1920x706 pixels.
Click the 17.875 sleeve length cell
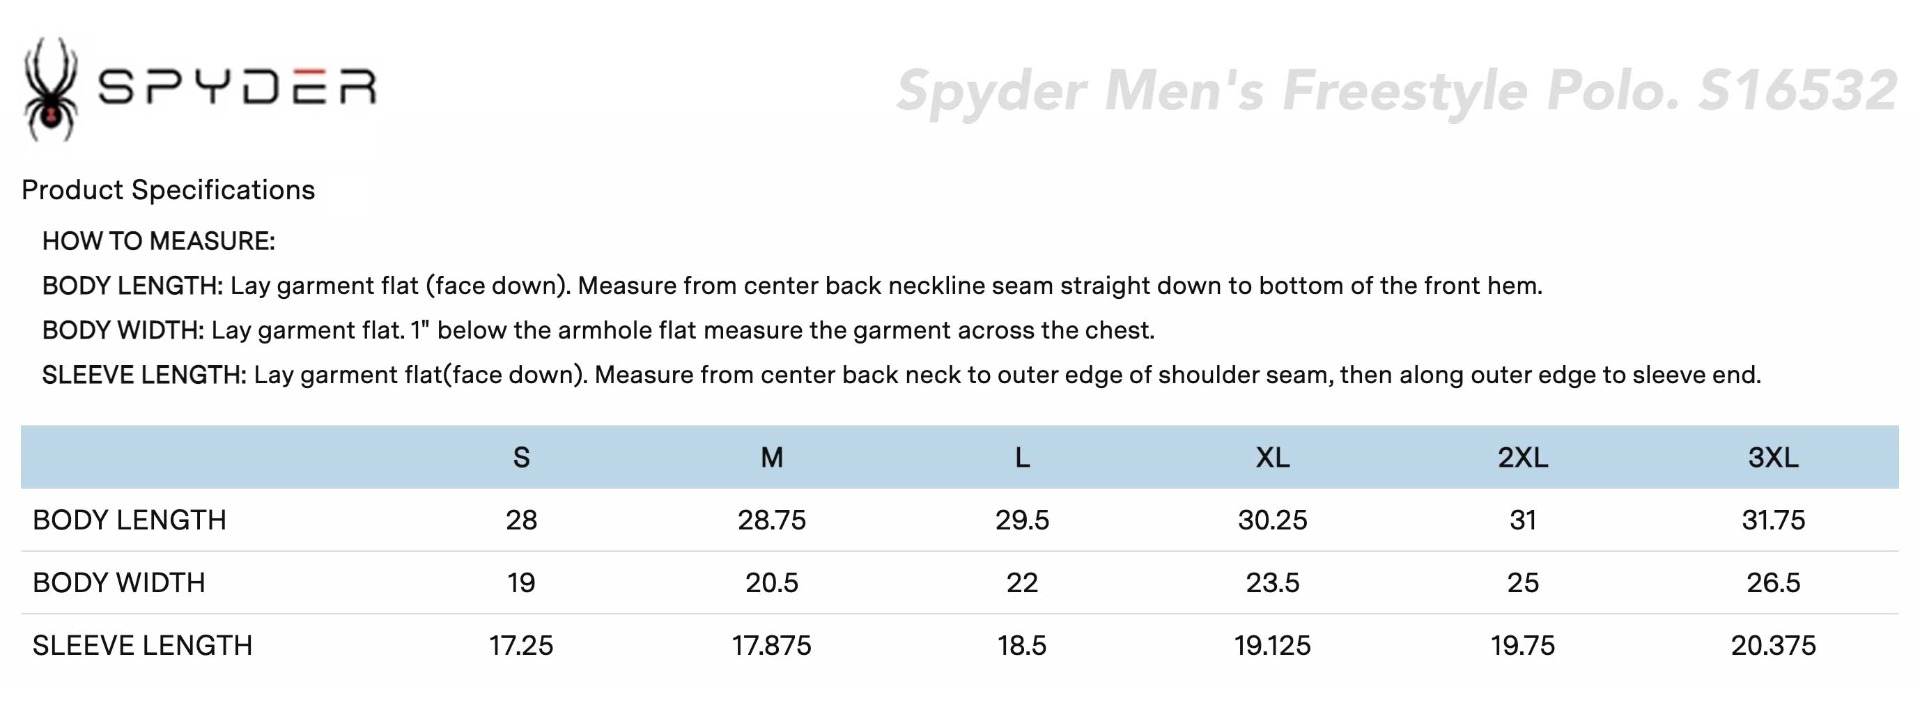pyautogui.click(x=771, y=646)
